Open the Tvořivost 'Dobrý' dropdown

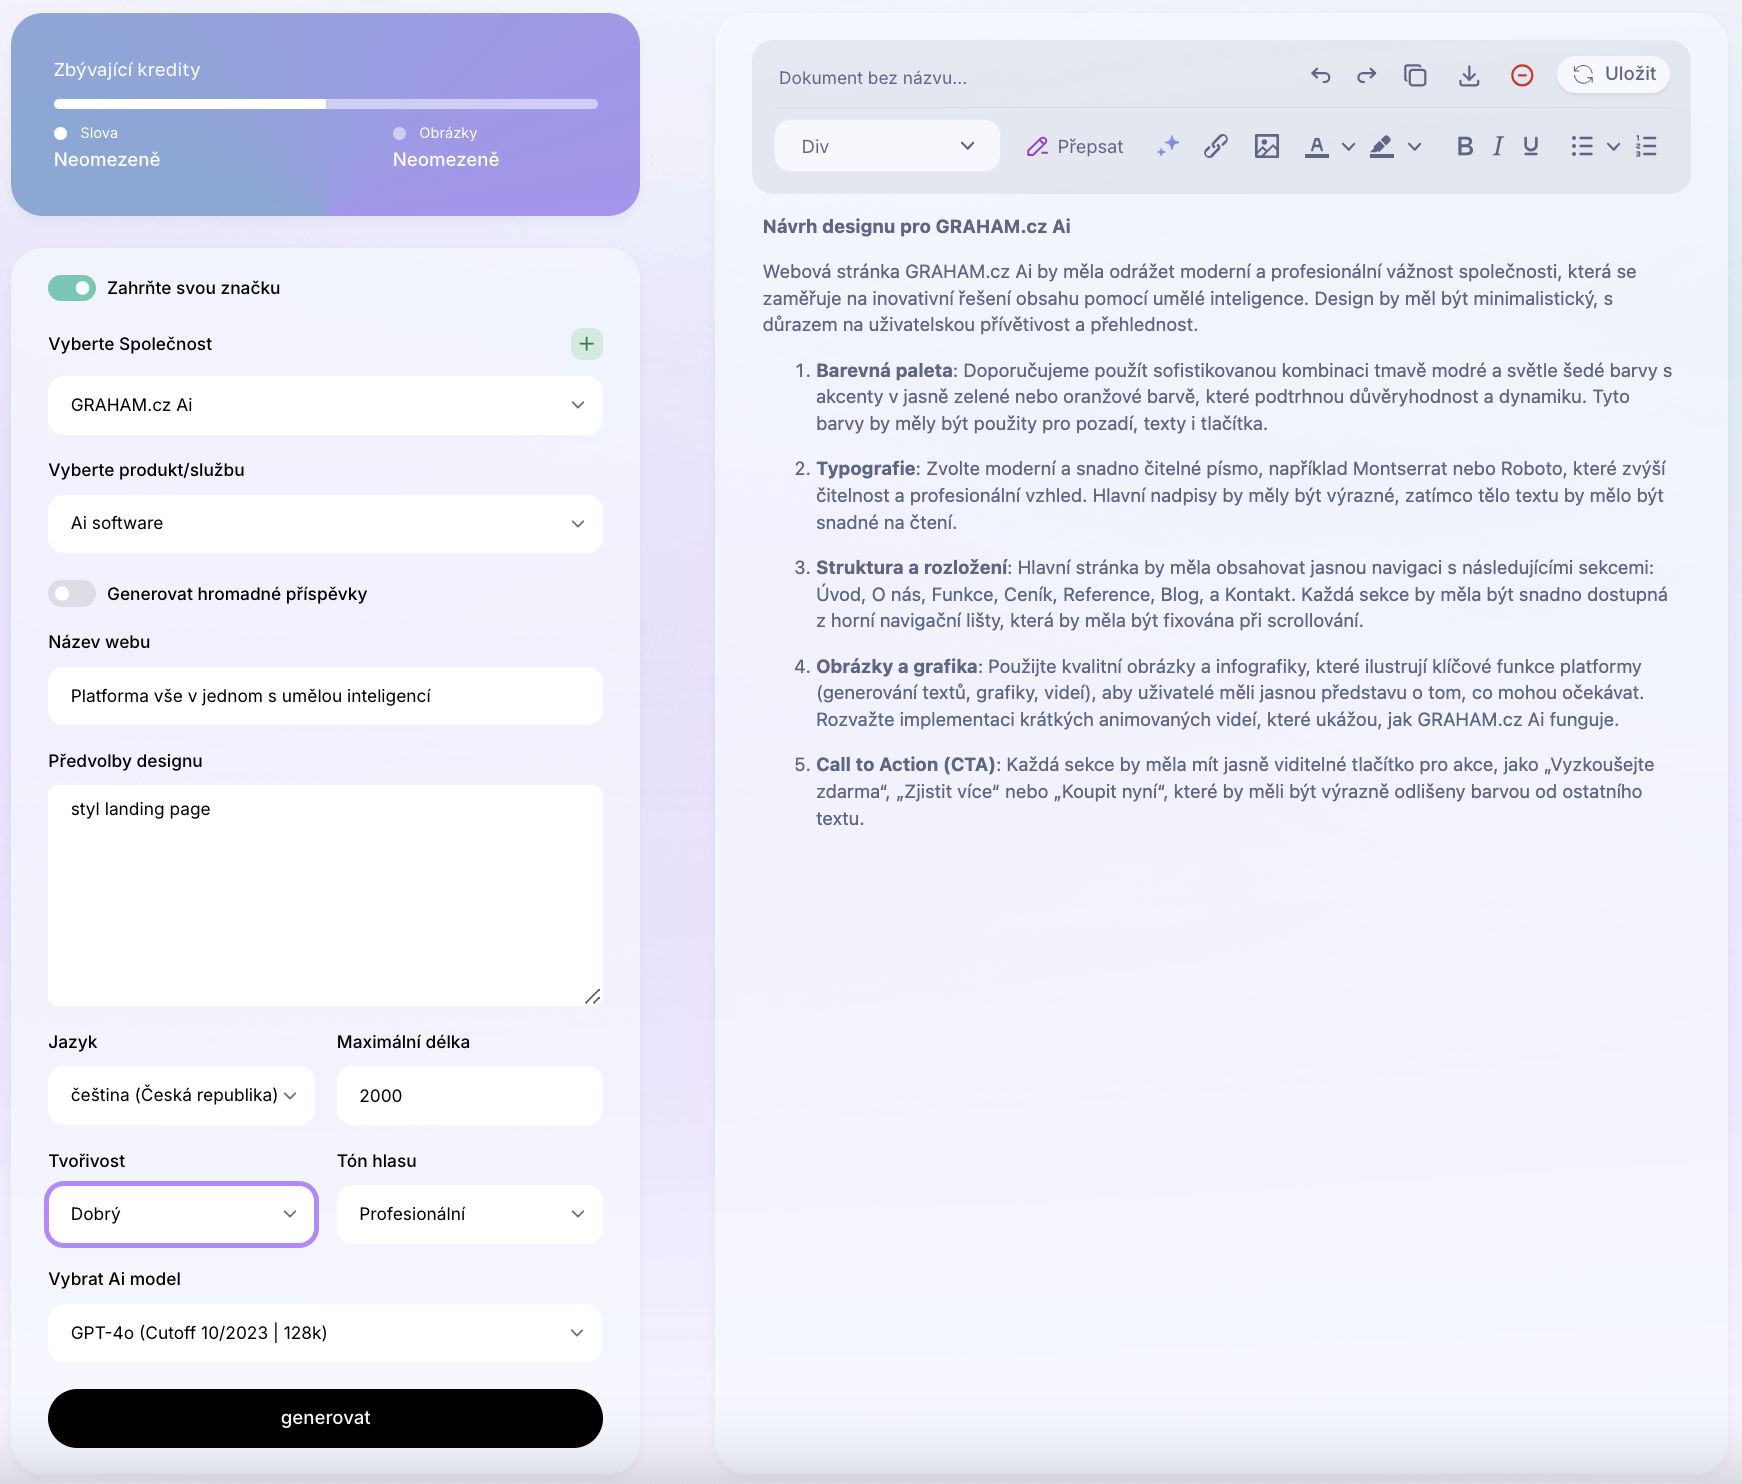[181, 1214]
